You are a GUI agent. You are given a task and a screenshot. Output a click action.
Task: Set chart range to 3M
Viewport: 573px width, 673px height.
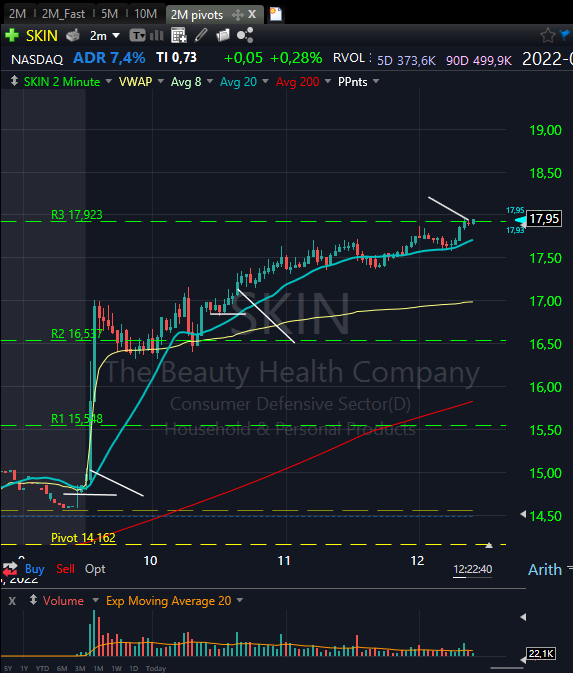coord(80,668)
